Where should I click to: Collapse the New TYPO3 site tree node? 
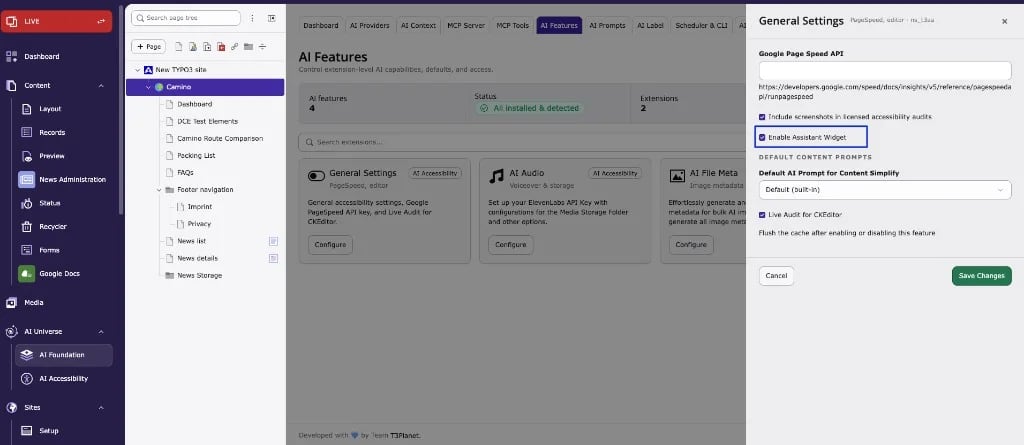tap(137, 70)
